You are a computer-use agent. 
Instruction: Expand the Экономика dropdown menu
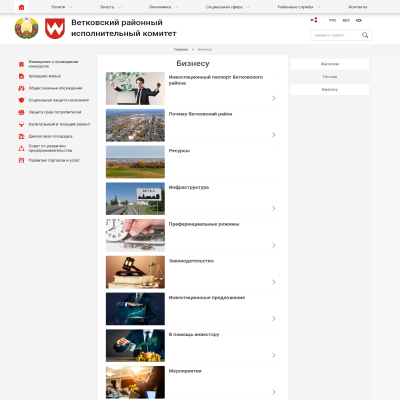coord(164,7)
